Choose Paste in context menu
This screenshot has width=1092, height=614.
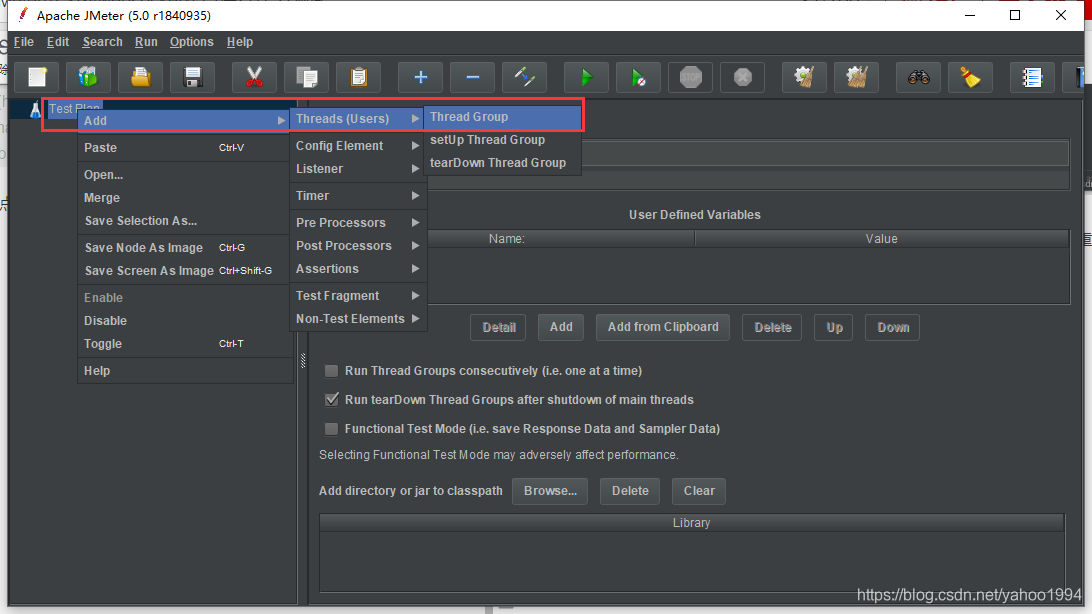coord(184,148)
